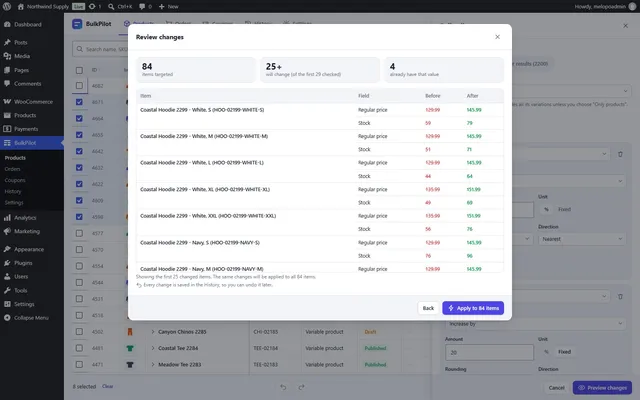Close the bulk edit side panel

point(625,26)
